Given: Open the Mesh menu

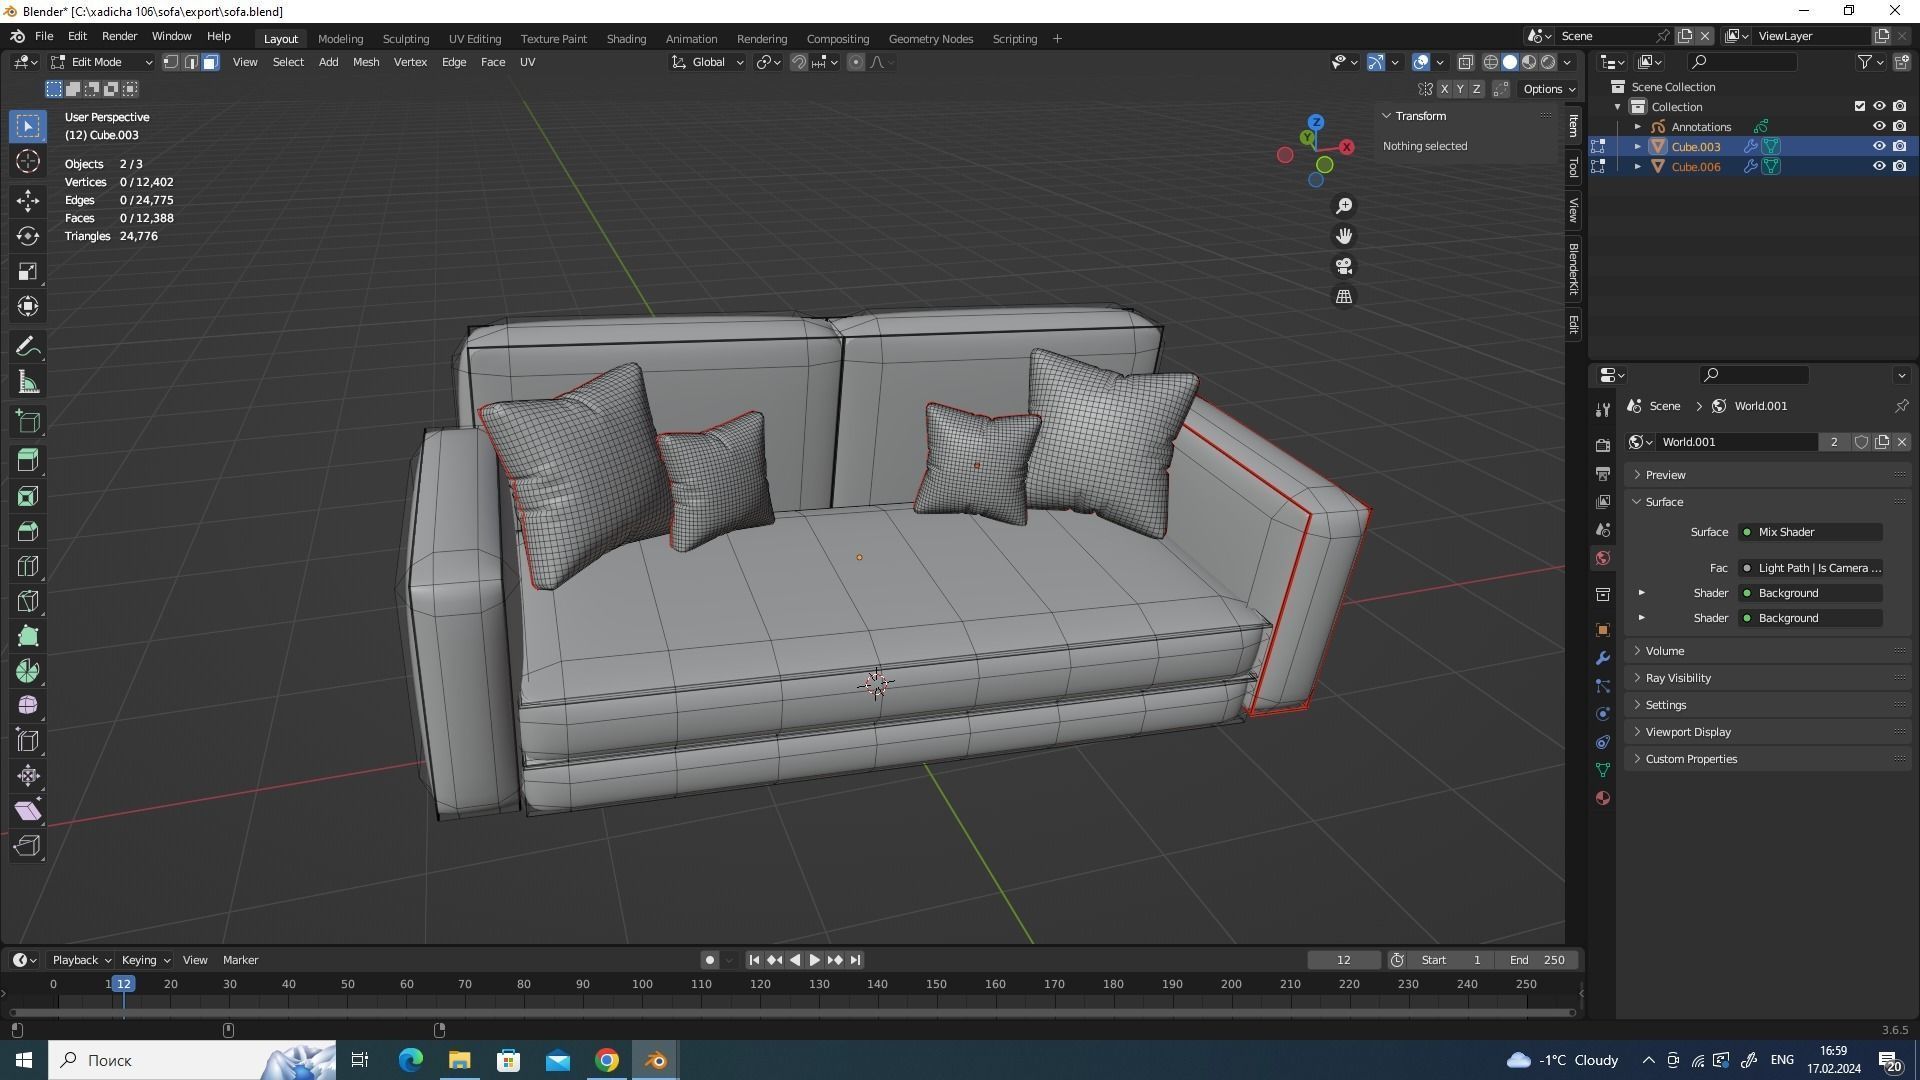Looking at the screenshot, I should coord(365,62).
